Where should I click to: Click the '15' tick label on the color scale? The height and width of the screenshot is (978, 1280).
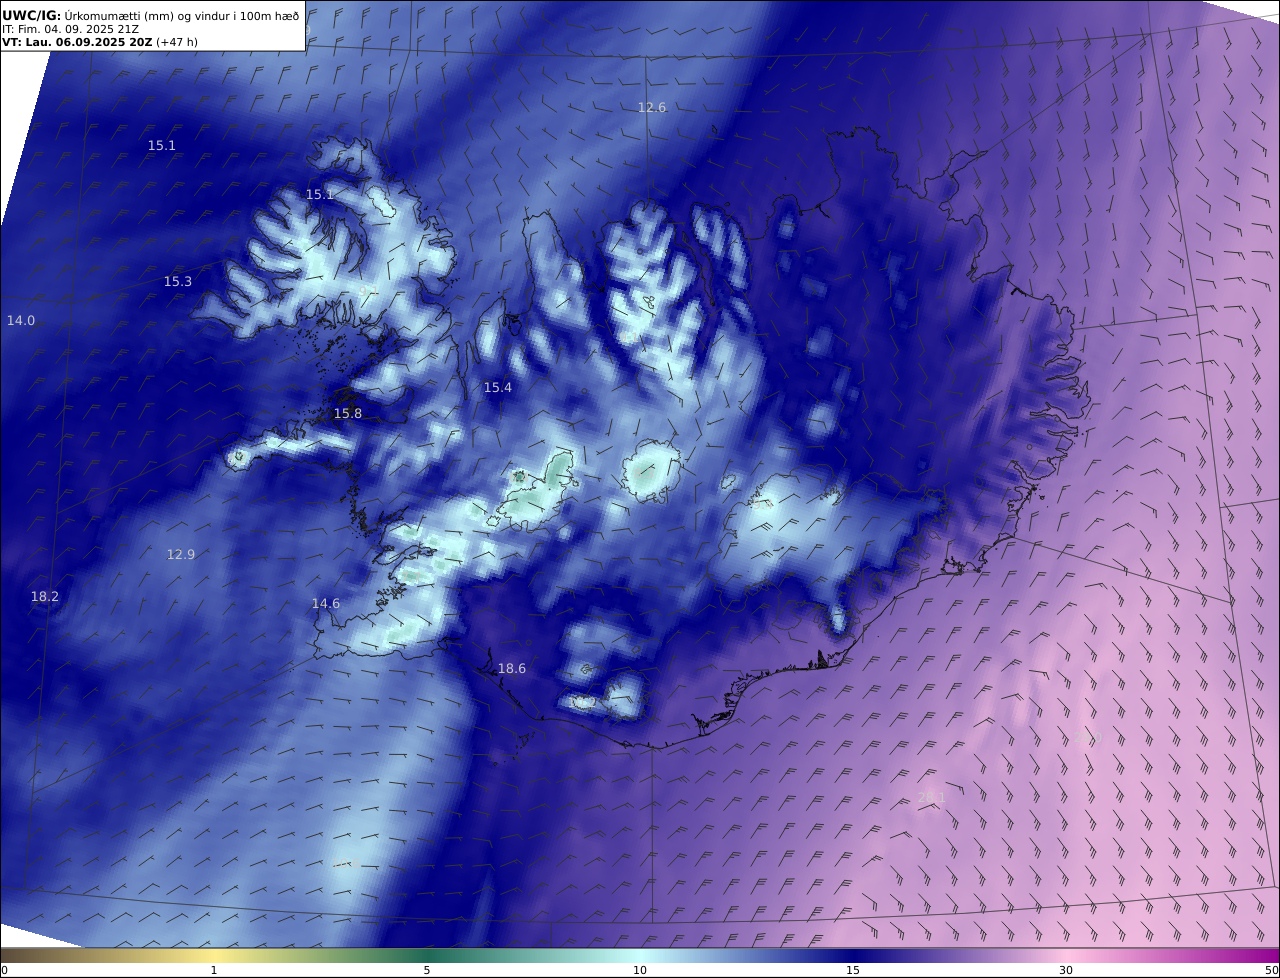[x=853, y=970]
